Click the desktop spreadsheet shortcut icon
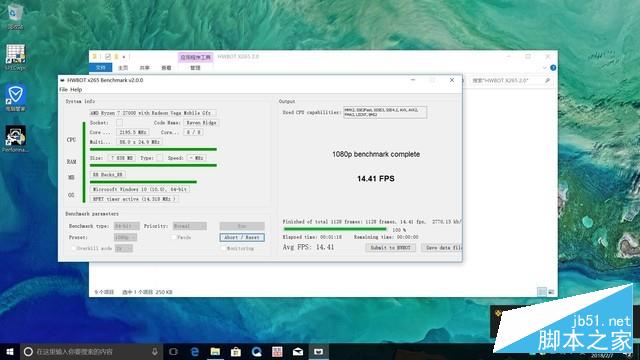The image size is (640, 360). tap(16, 57)
